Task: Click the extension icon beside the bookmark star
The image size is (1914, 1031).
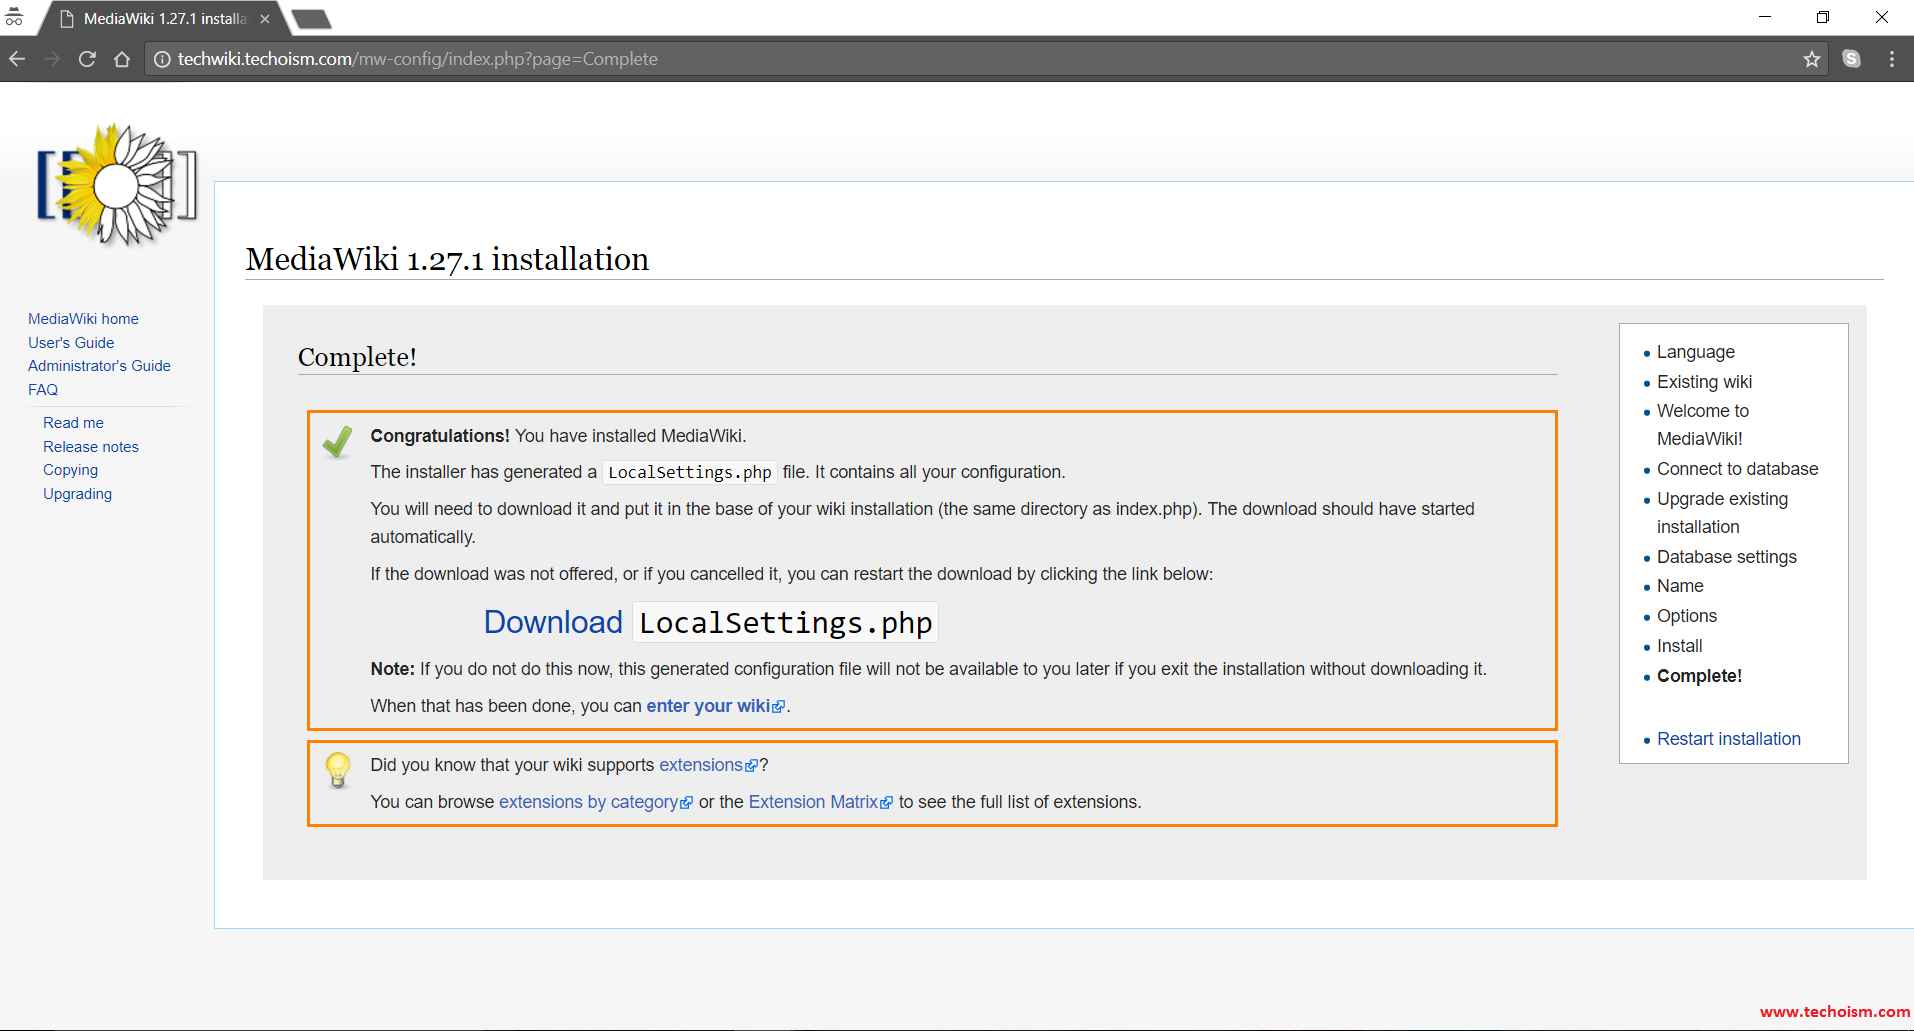Action: (x=1851, y=59)
